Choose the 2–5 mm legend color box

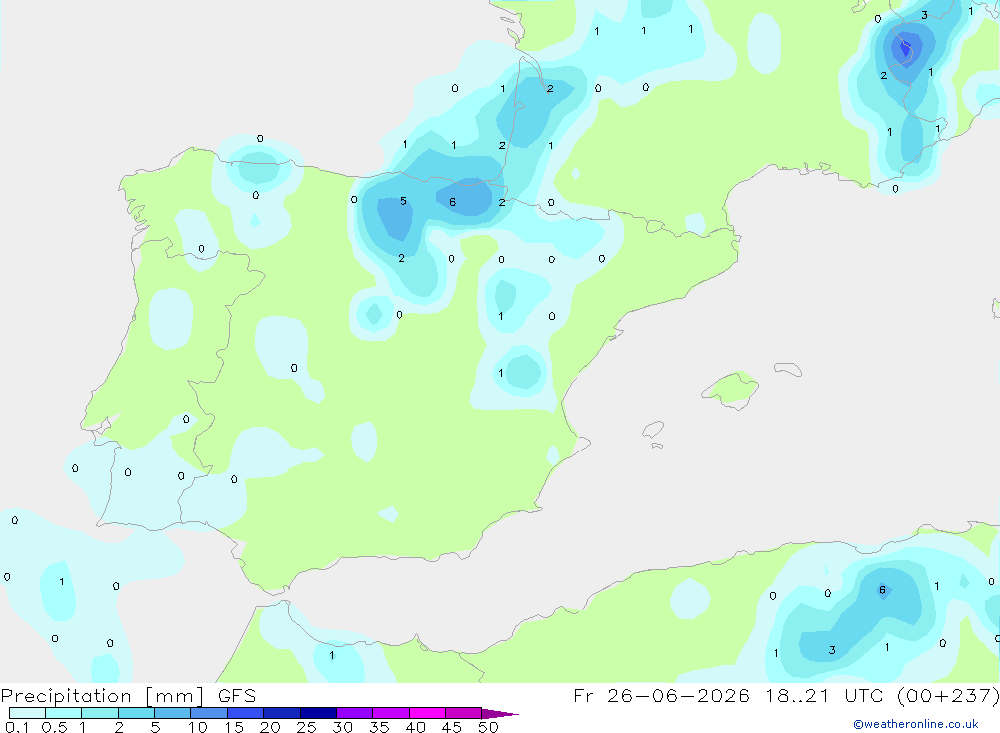[136, 713]
